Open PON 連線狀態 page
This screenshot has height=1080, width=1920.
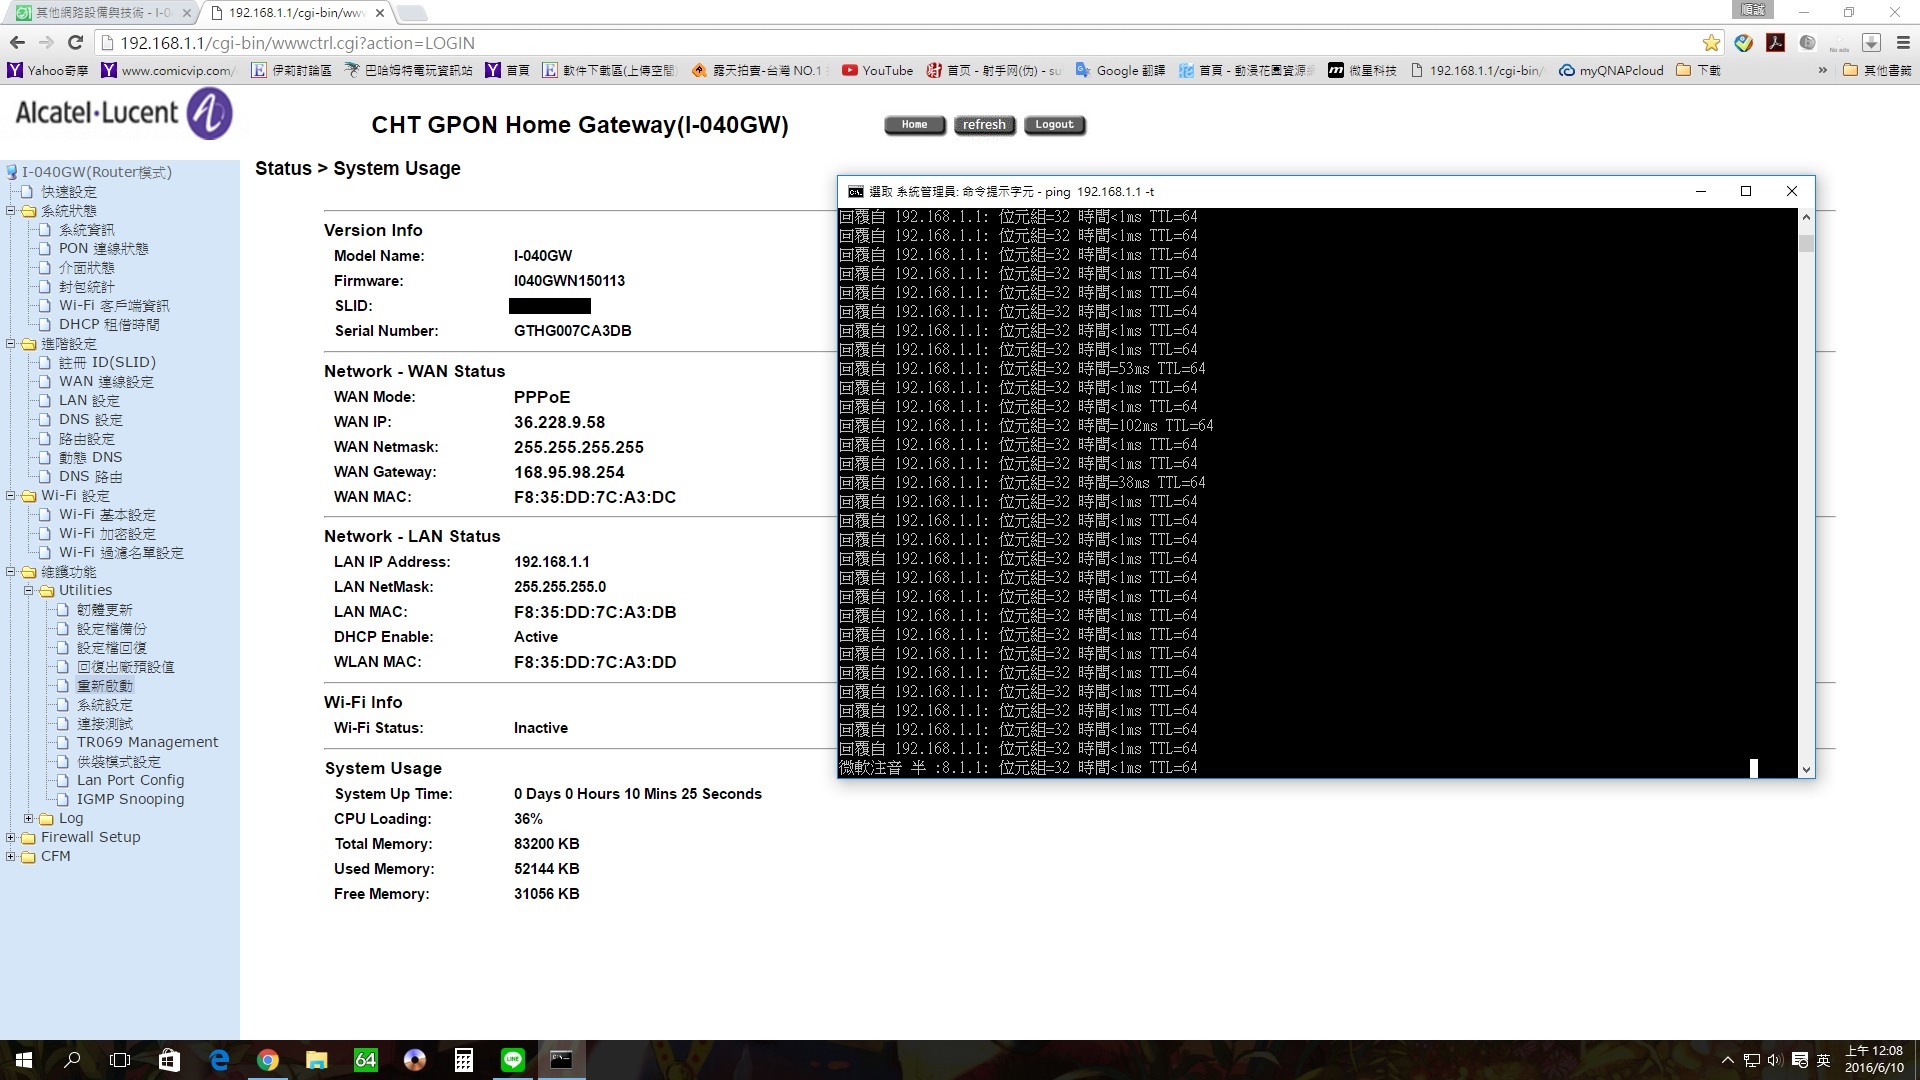point(103,249)
